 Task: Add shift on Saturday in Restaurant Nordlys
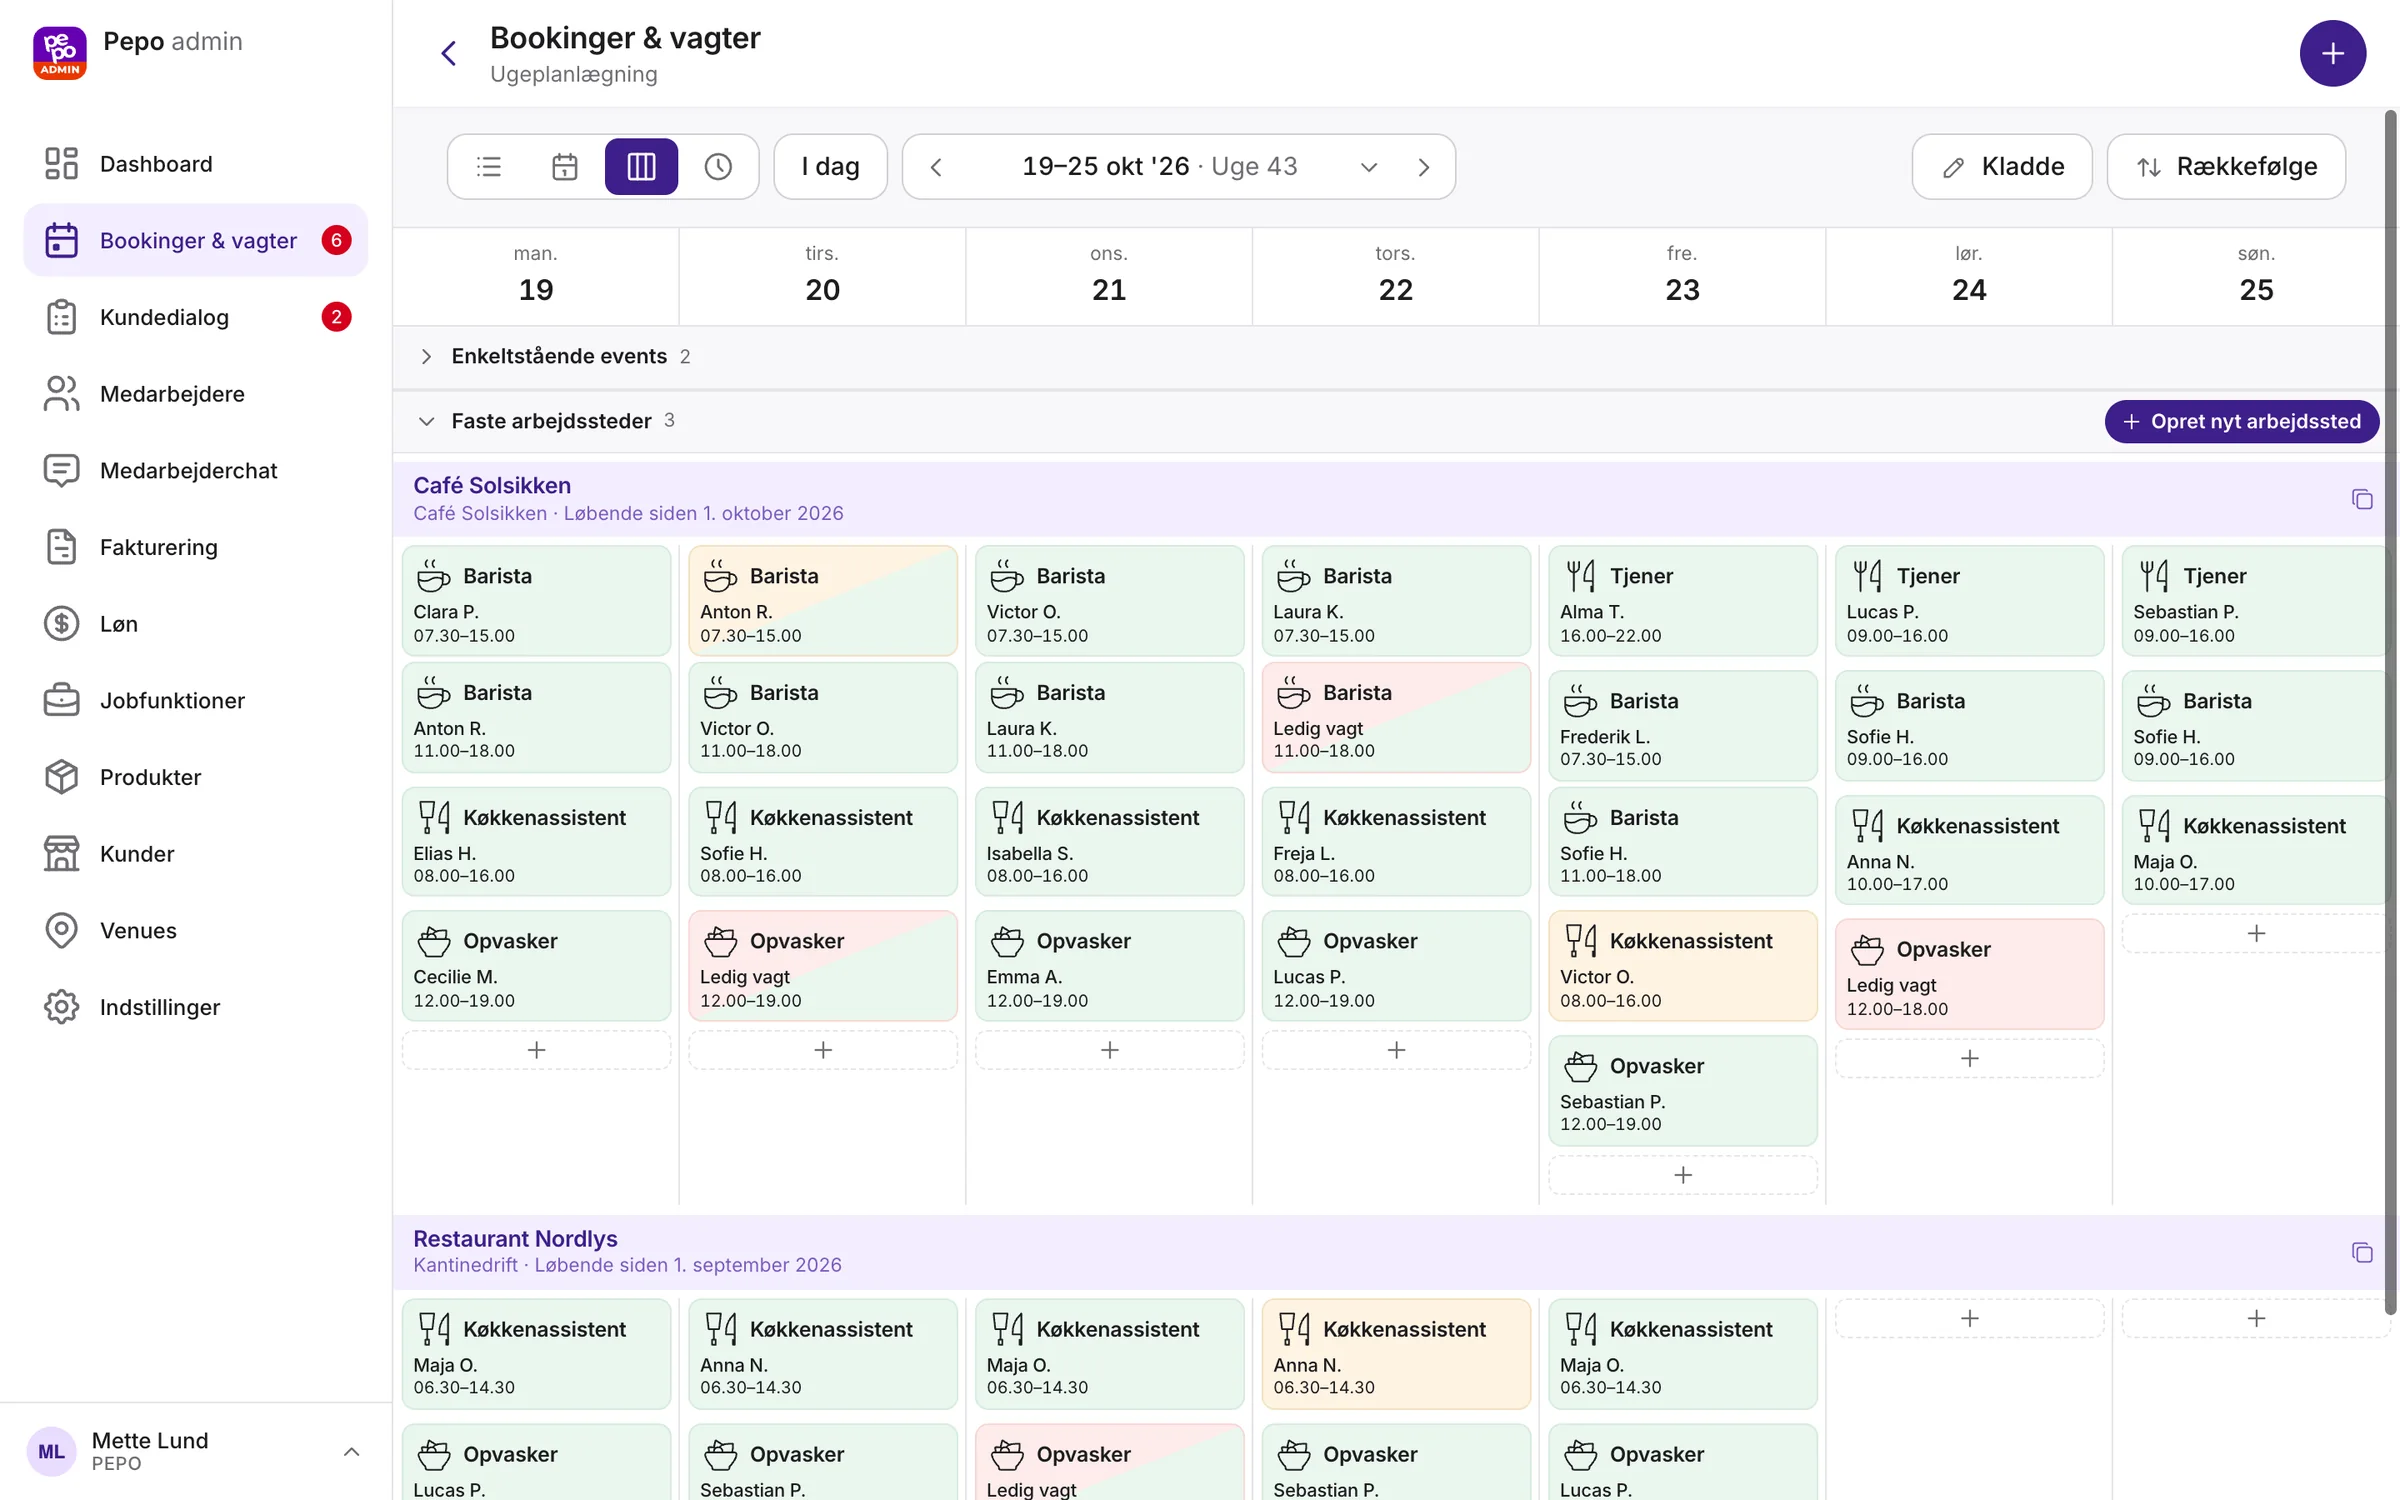(1969, 1318)
